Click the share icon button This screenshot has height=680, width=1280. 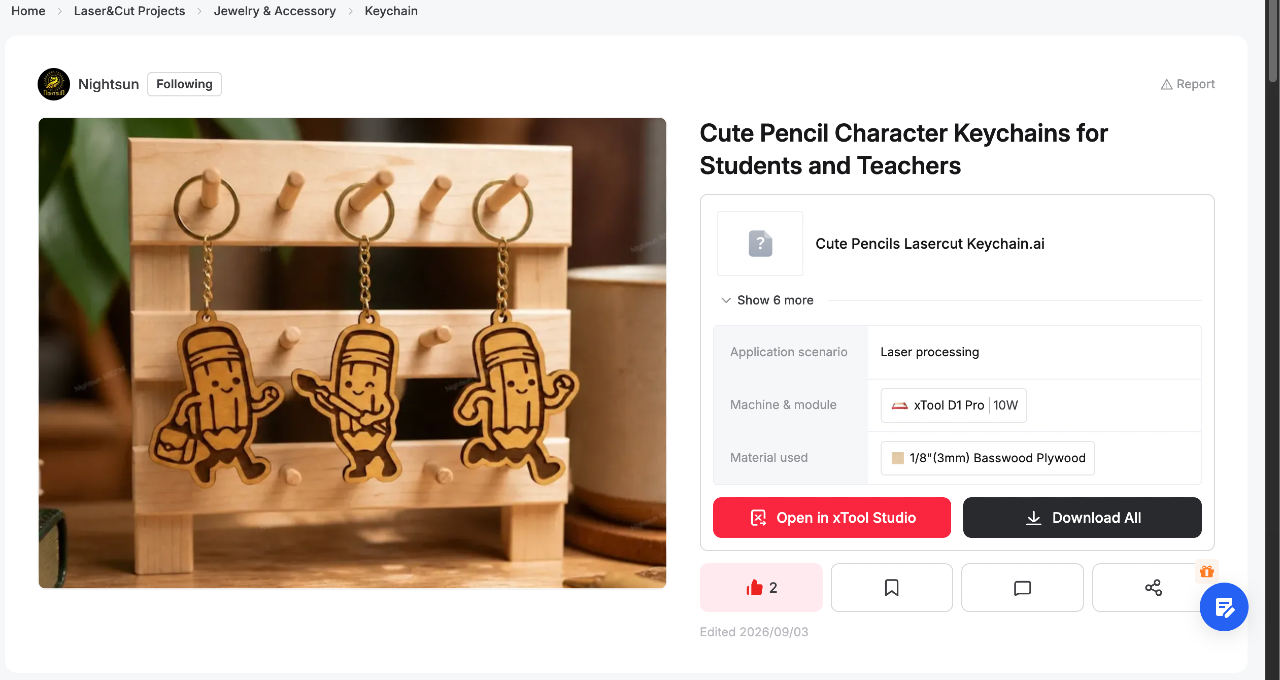1153,588
